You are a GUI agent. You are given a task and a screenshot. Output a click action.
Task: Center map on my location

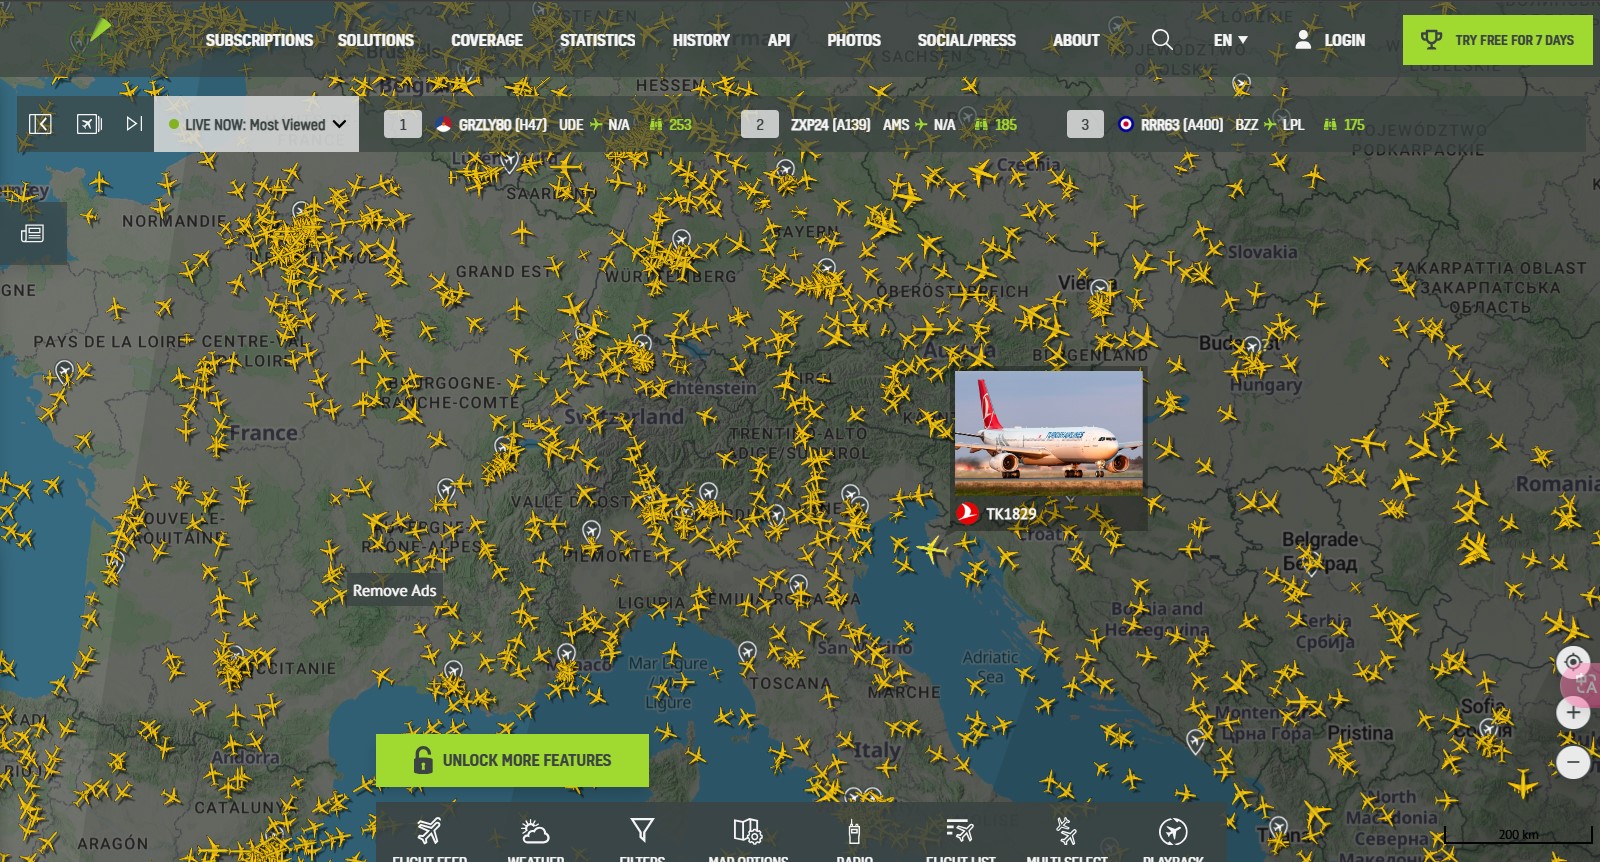click(x=1573, y=662)
